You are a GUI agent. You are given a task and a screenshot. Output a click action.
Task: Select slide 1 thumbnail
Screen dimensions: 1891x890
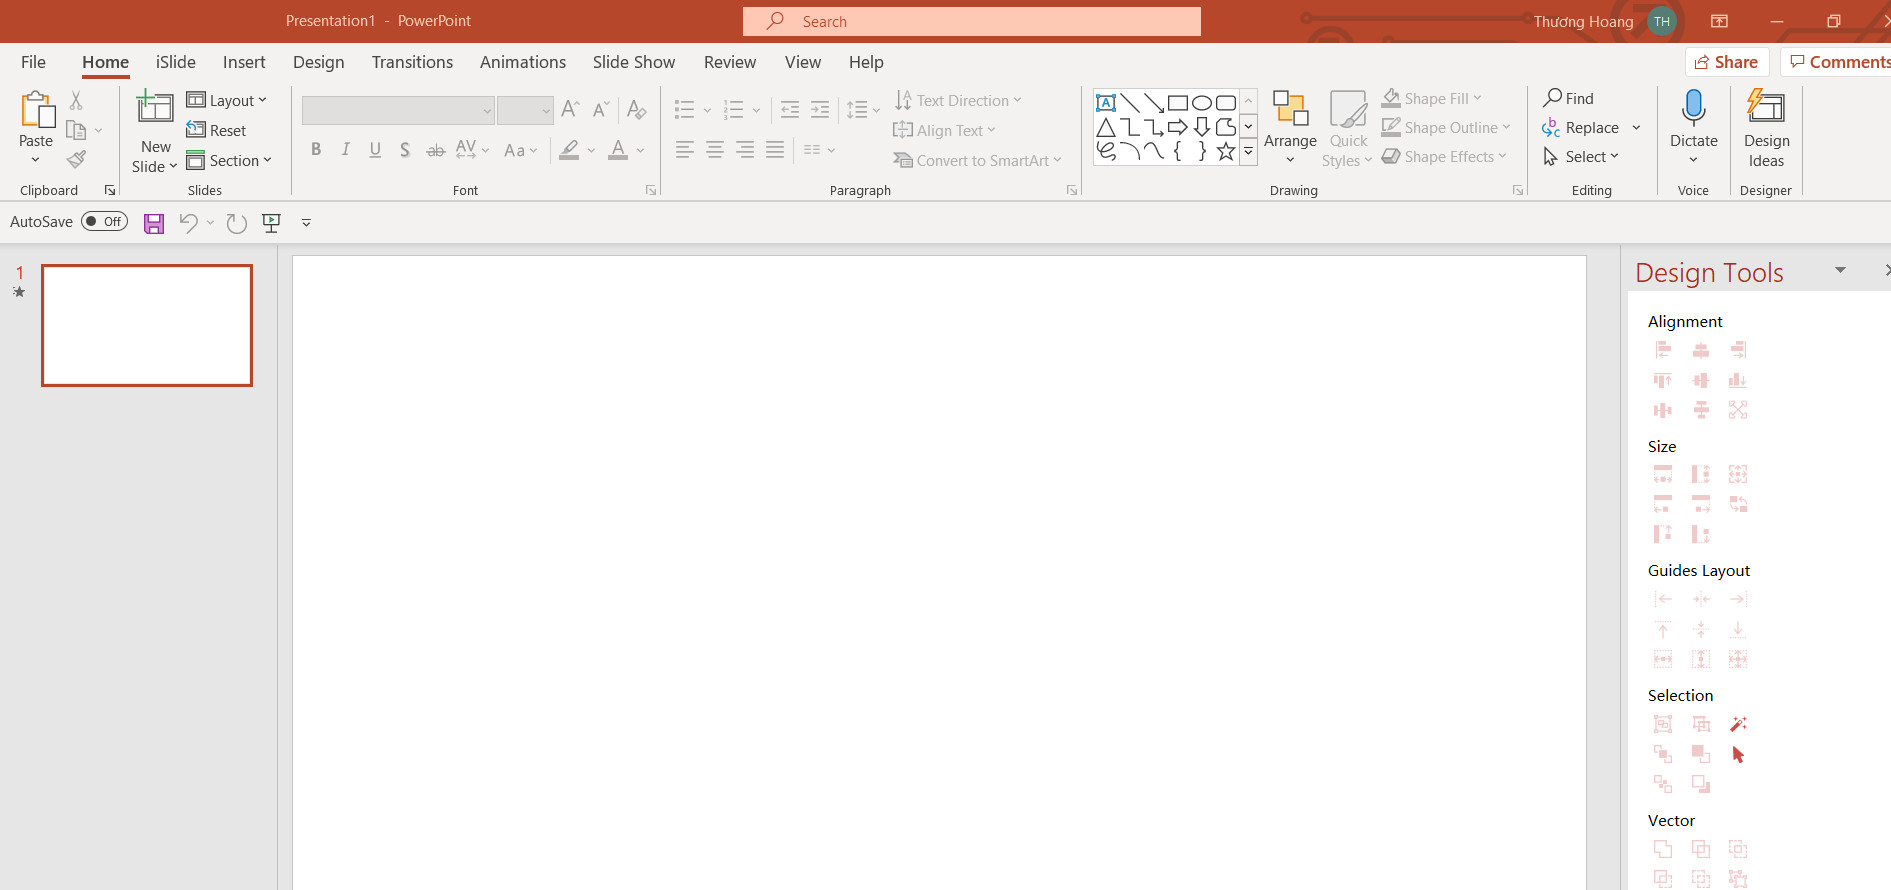coord(147,325)
